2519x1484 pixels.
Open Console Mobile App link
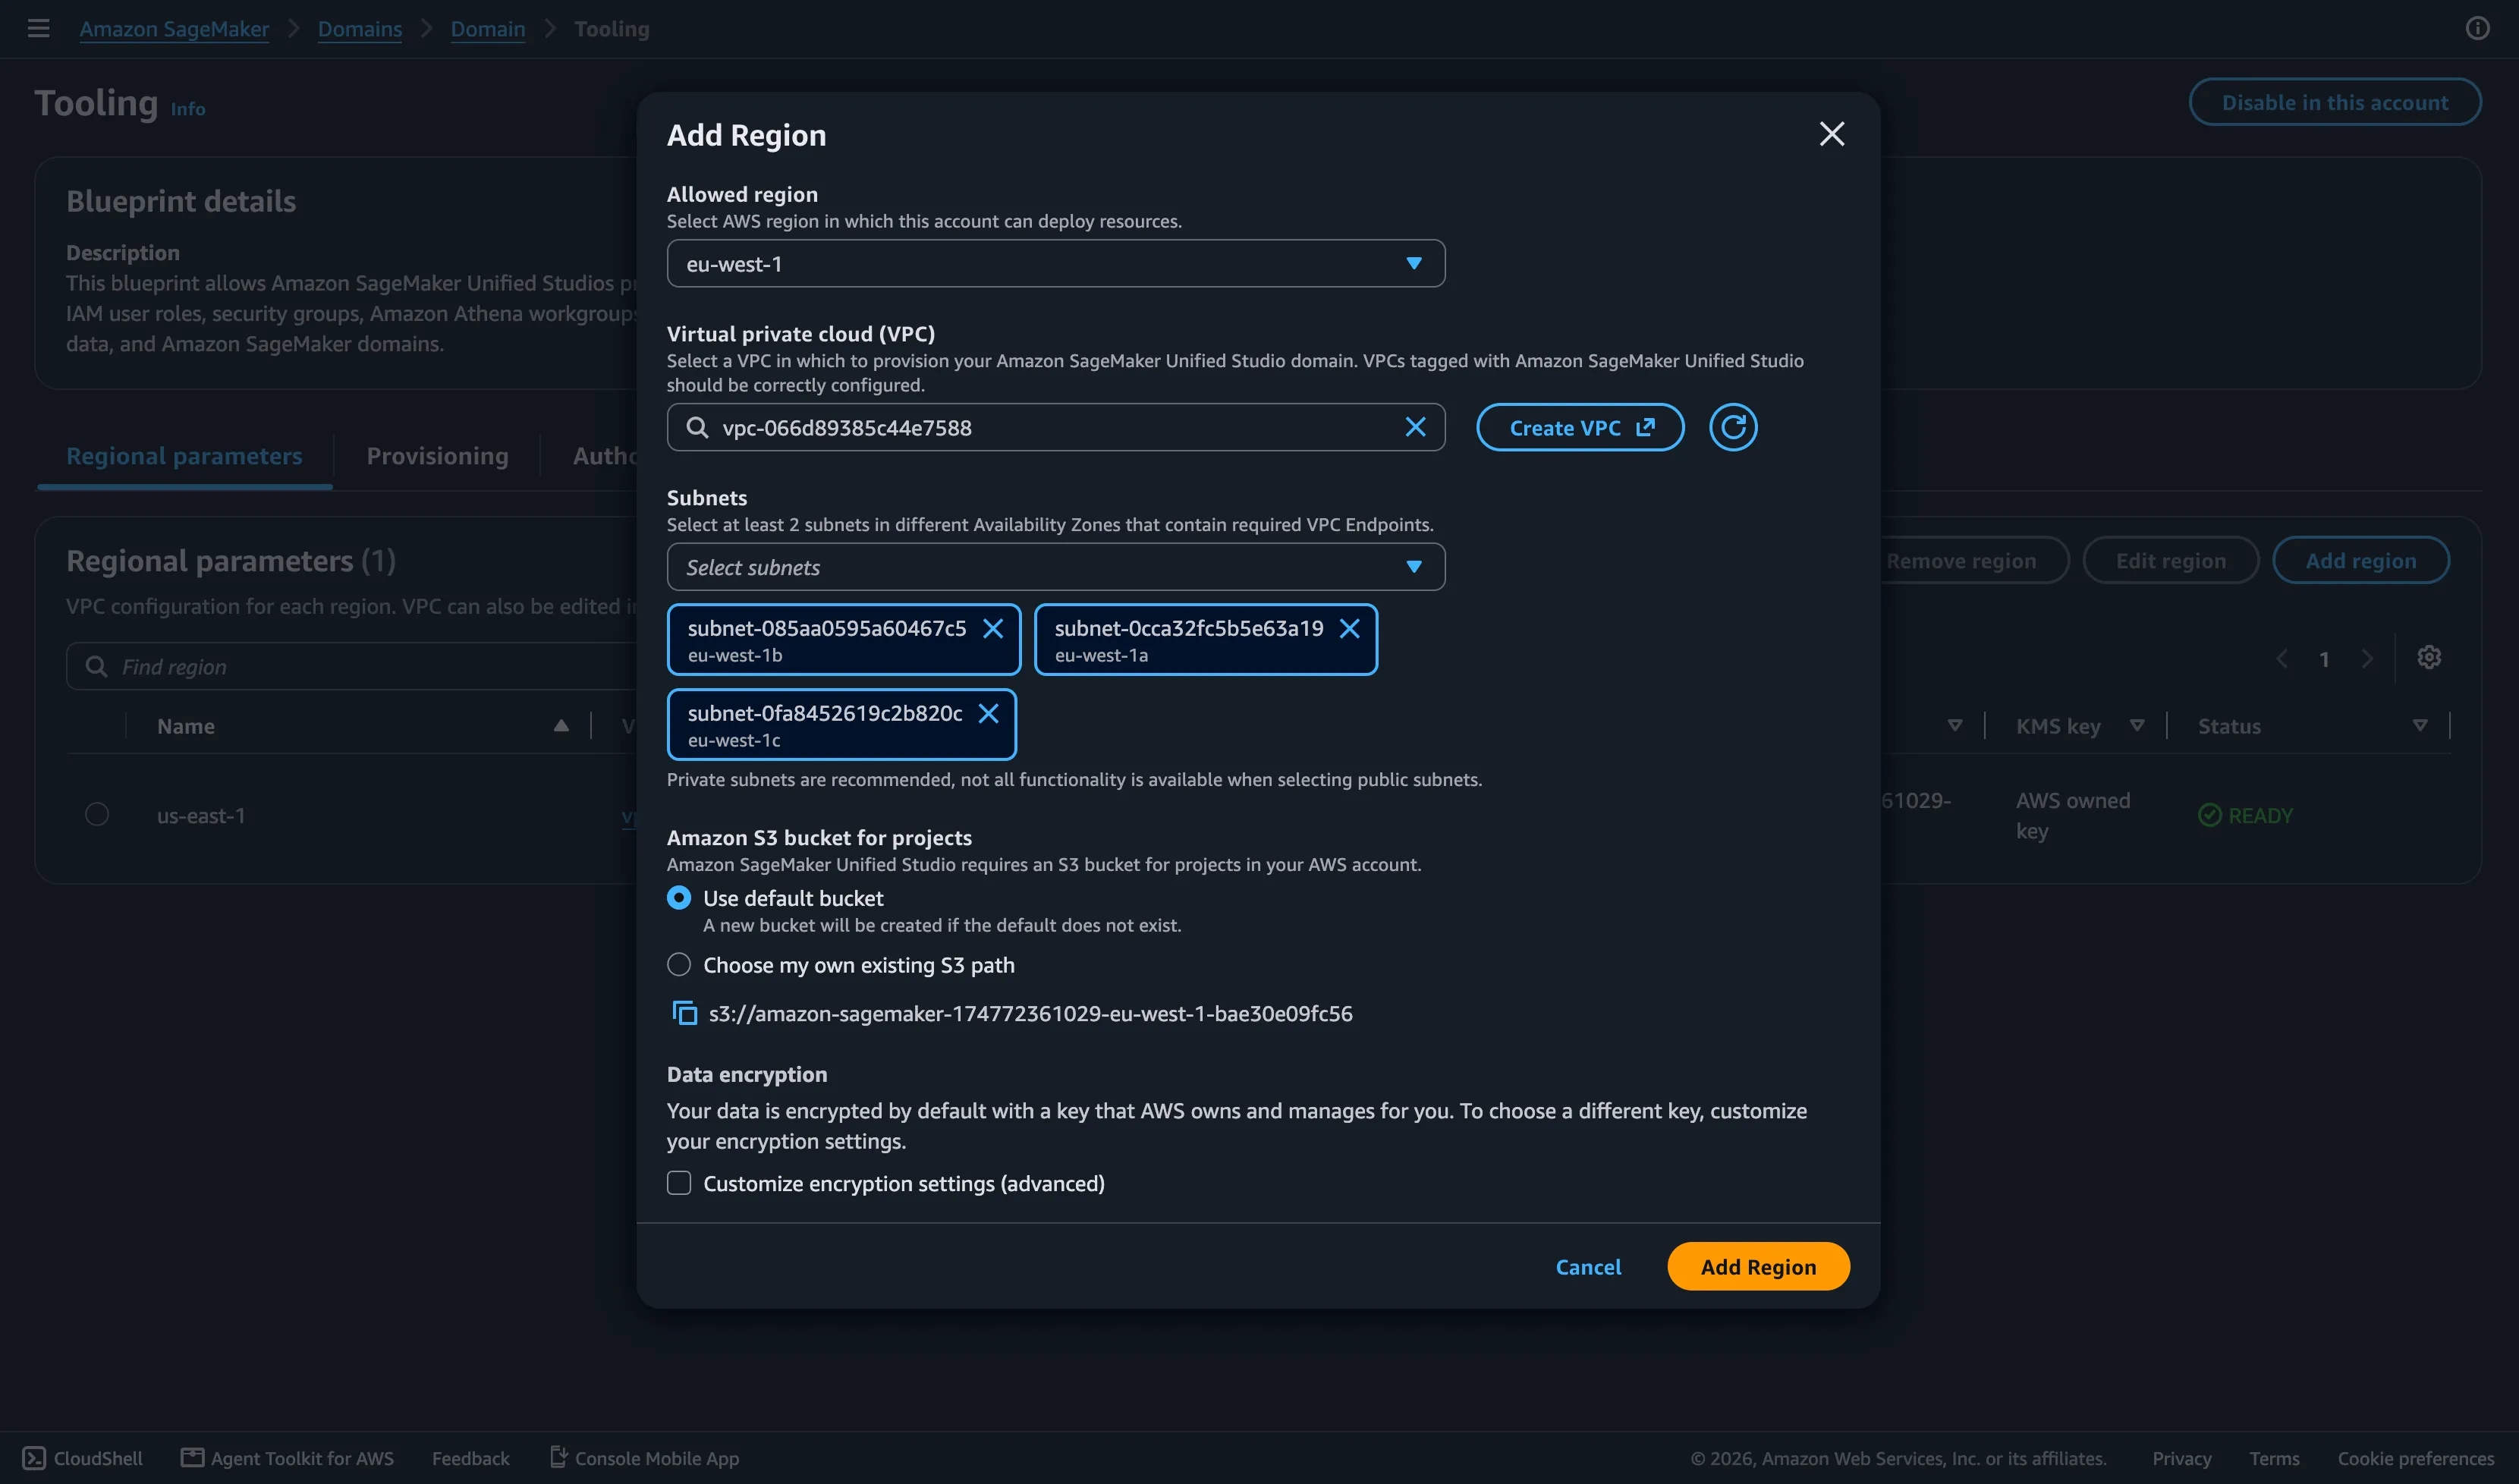645,1458
